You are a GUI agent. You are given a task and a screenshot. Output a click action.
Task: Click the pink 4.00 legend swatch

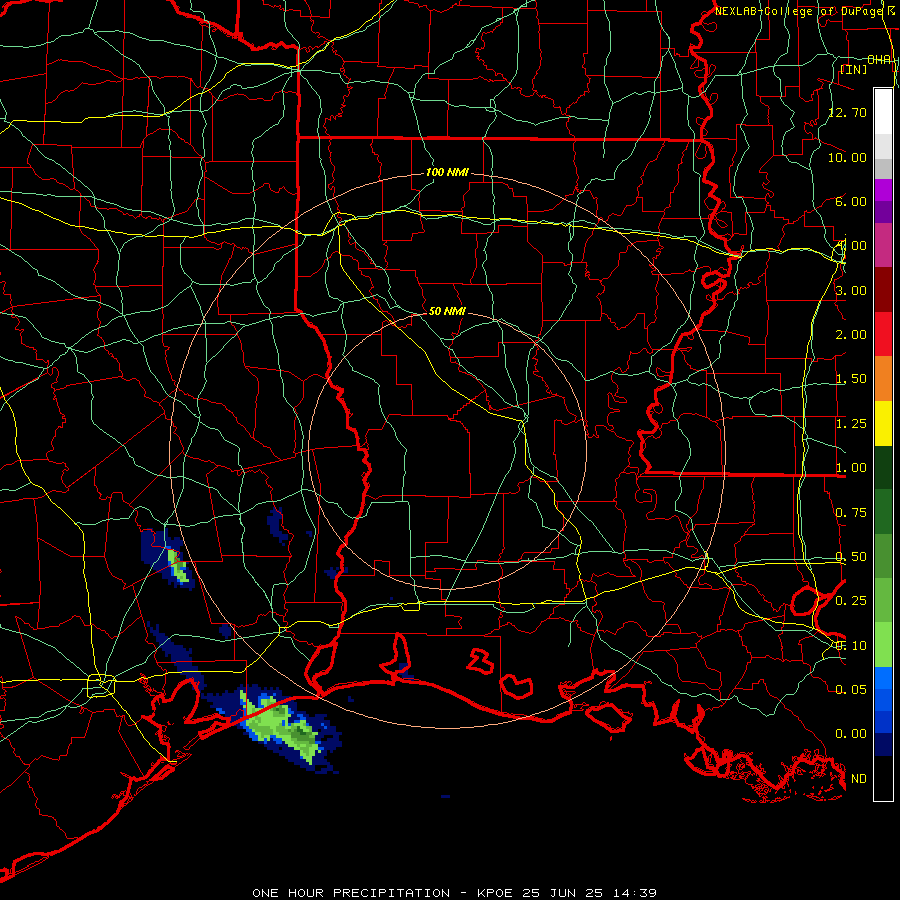883,246
